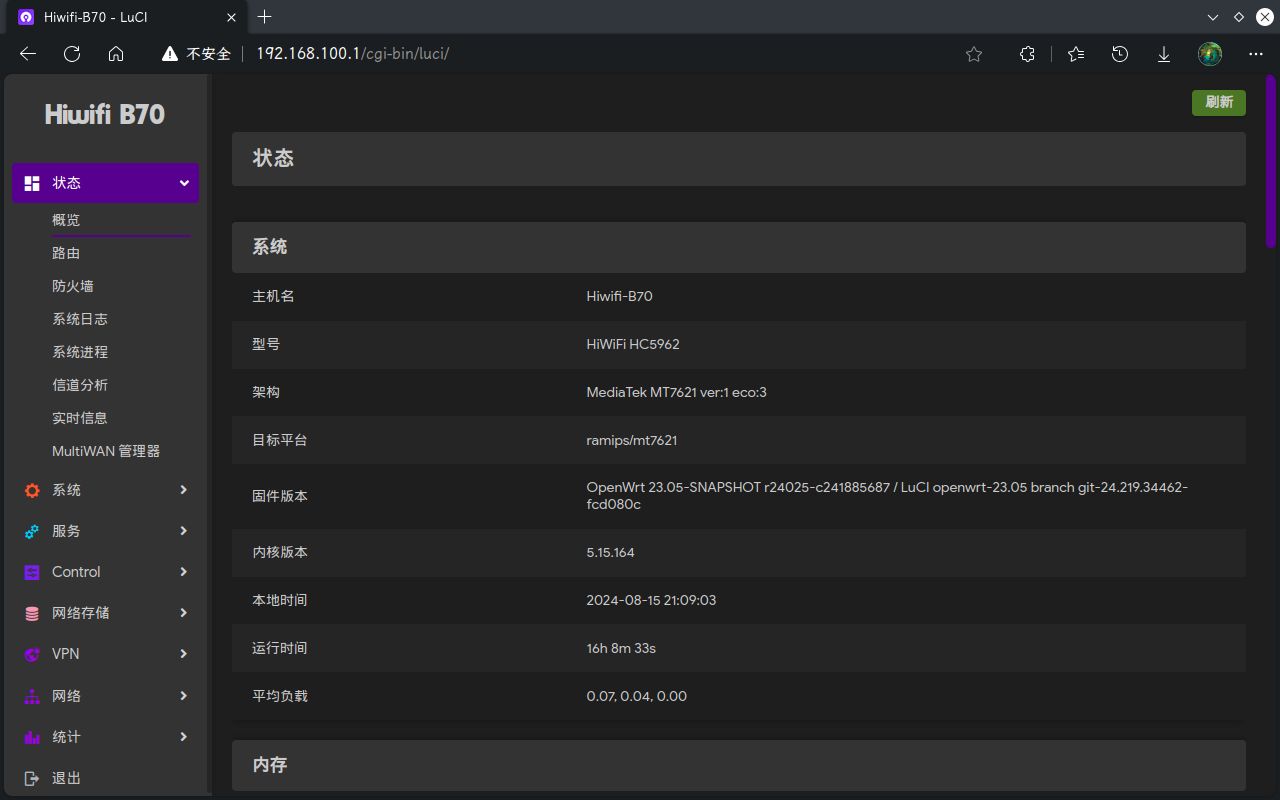Image resolution: width=1280 pixels, height=800 pixels.
Task: Click the 刷新 refresh button
Action: point(1218,102)
